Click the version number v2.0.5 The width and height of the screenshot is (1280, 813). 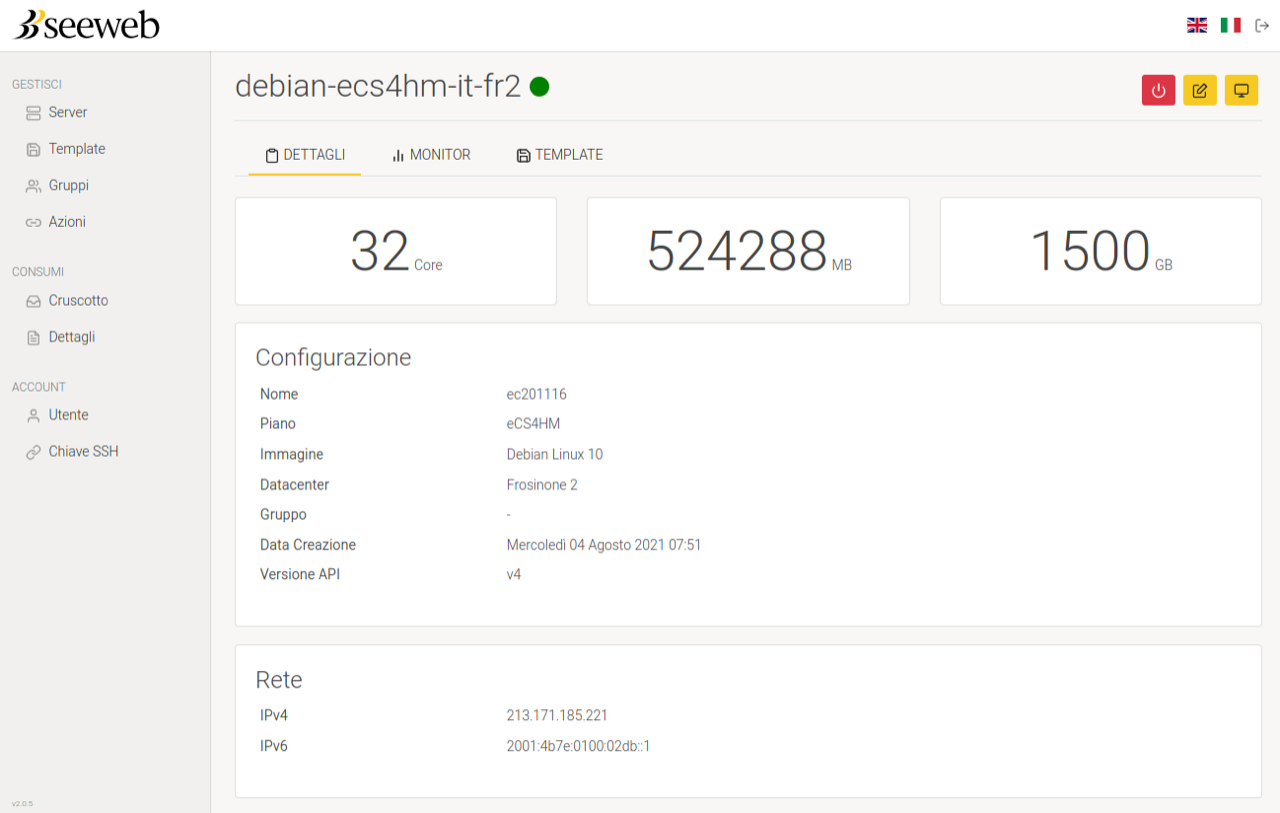[22, 804]
